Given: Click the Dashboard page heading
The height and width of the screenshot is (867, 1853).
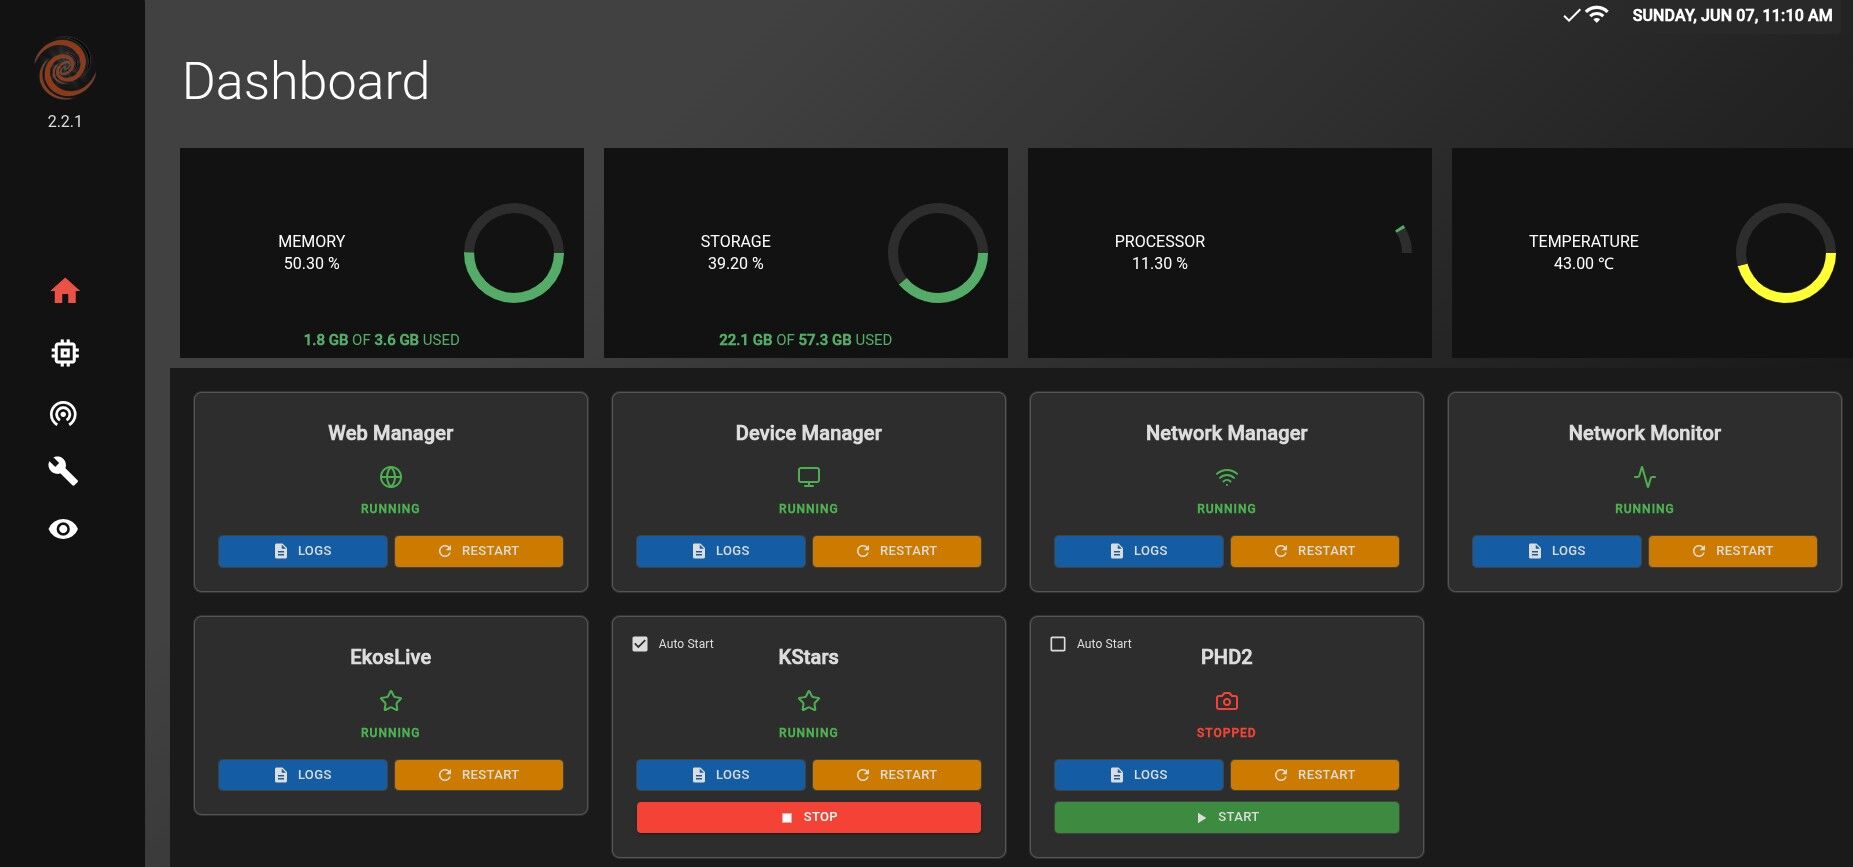Looking at the screenshot, I should (306, 81).
